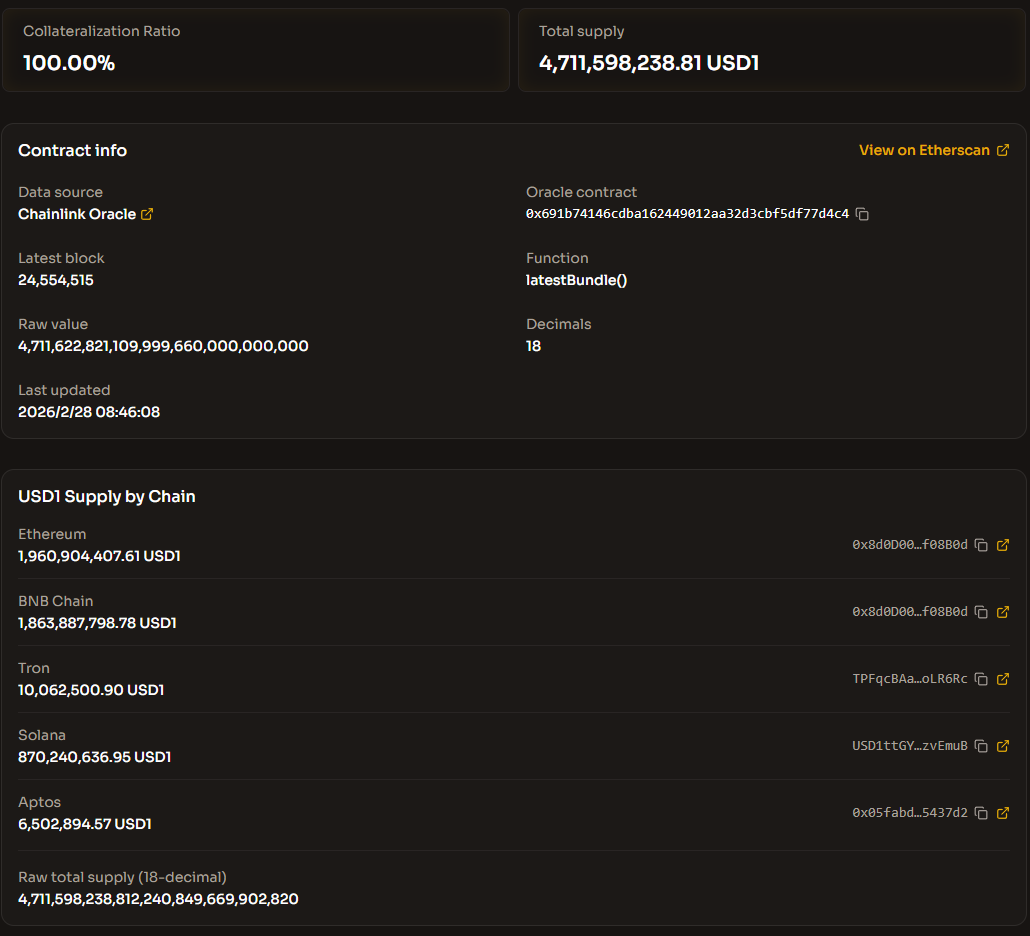1030x936 pixels.
Task: Click the Tron address TPFqcBAa…oLR6Rc
Action: [909, 679]
